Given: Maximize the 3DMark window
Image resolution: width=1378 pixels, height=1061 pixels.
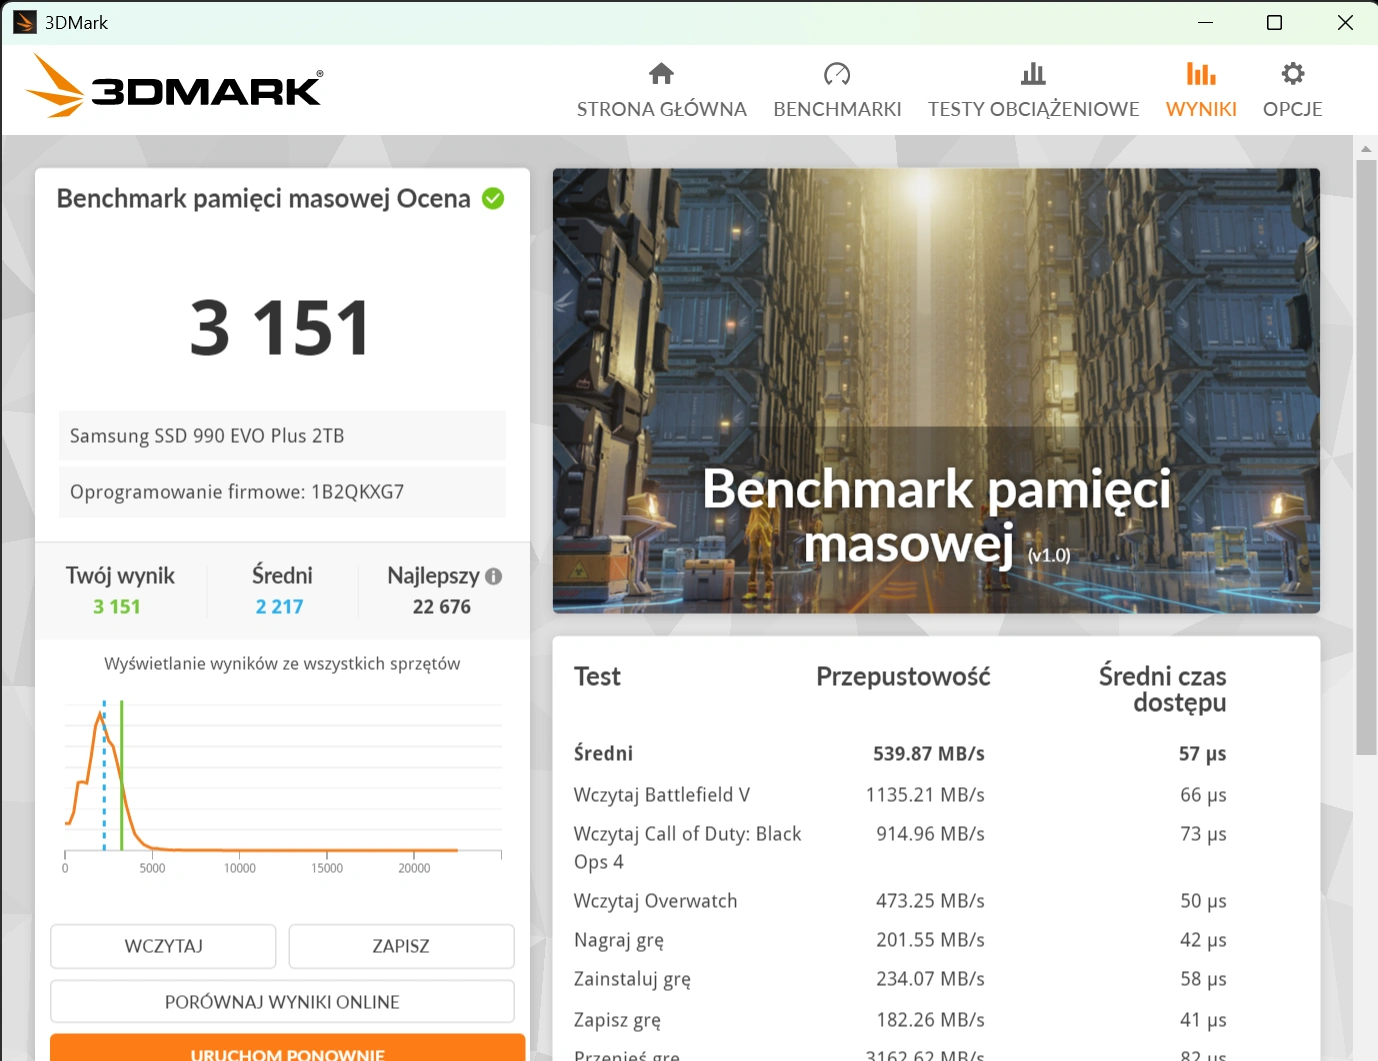Looking at the screenshot, I should coord(1274,22).
